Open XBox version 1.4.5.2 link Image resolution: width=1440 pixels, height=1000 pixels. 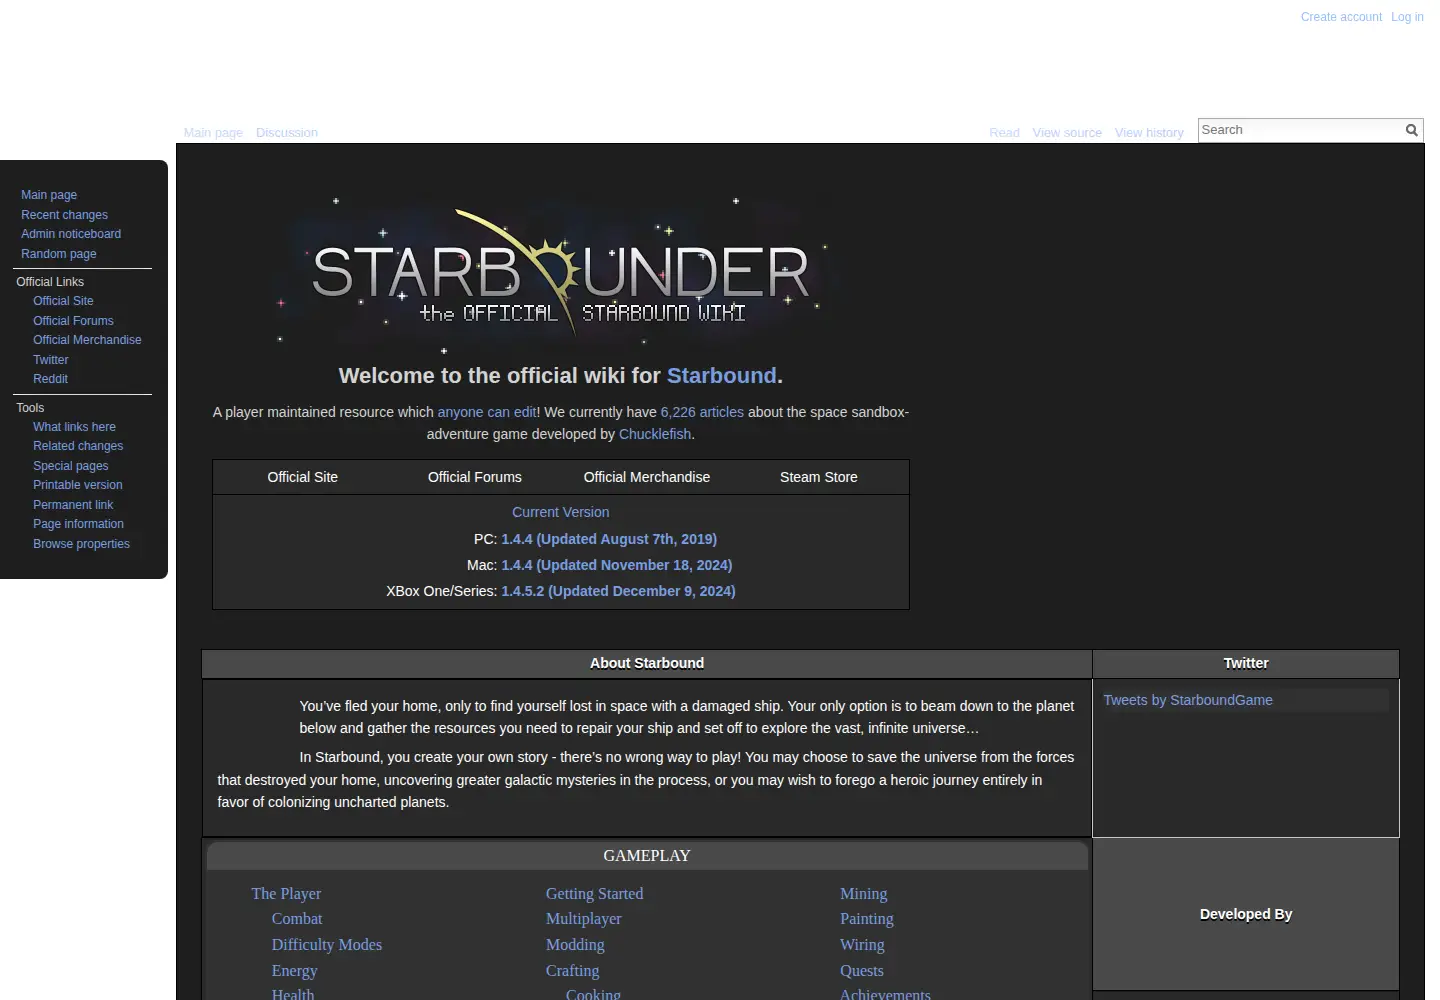pos(618,591)
